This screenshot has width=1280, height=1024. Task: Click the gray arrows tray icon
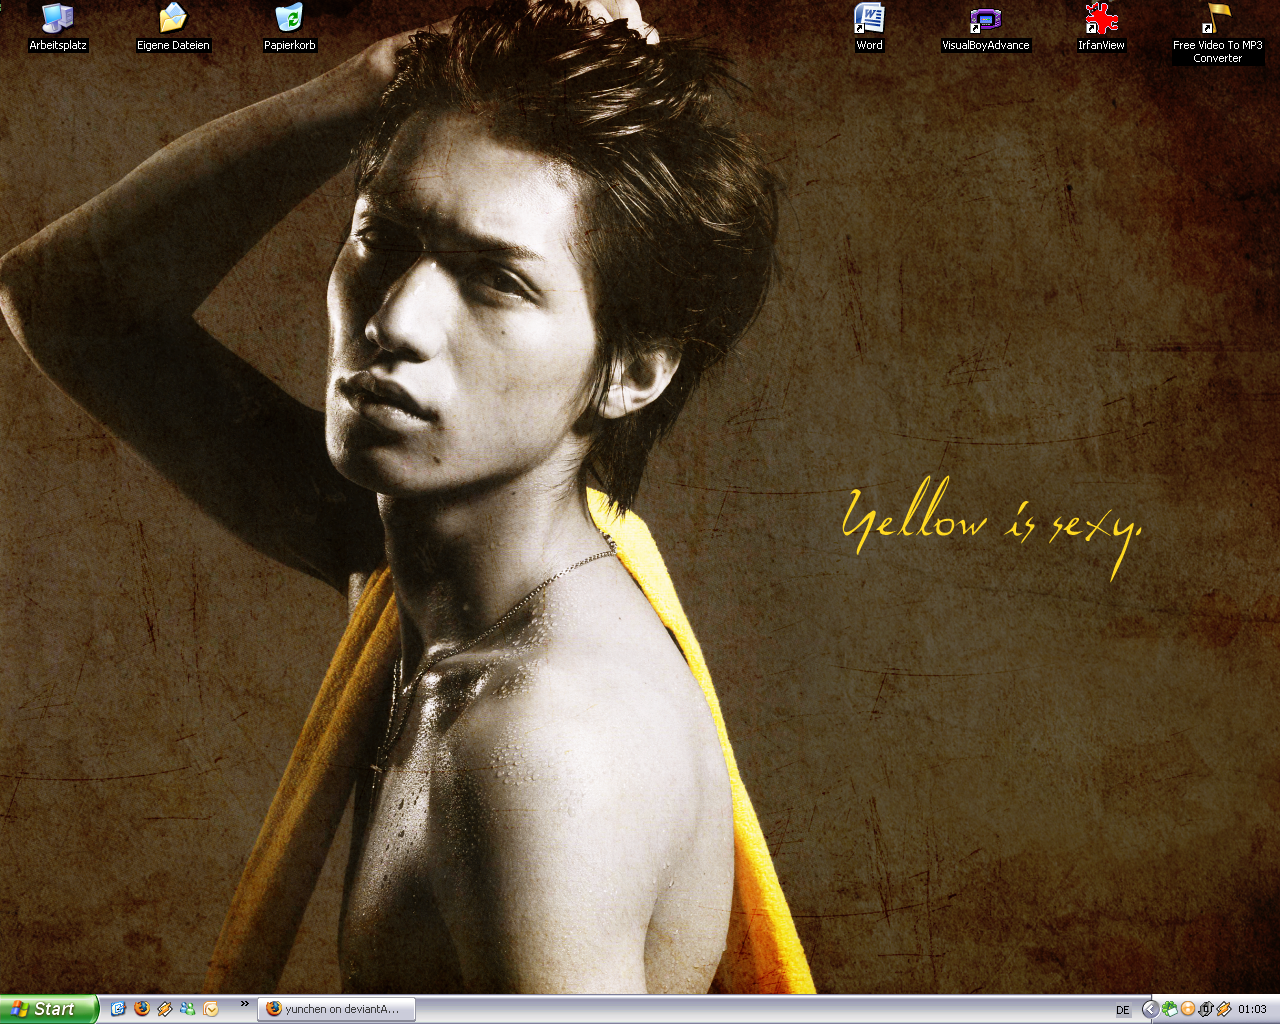point(1205,1009)
